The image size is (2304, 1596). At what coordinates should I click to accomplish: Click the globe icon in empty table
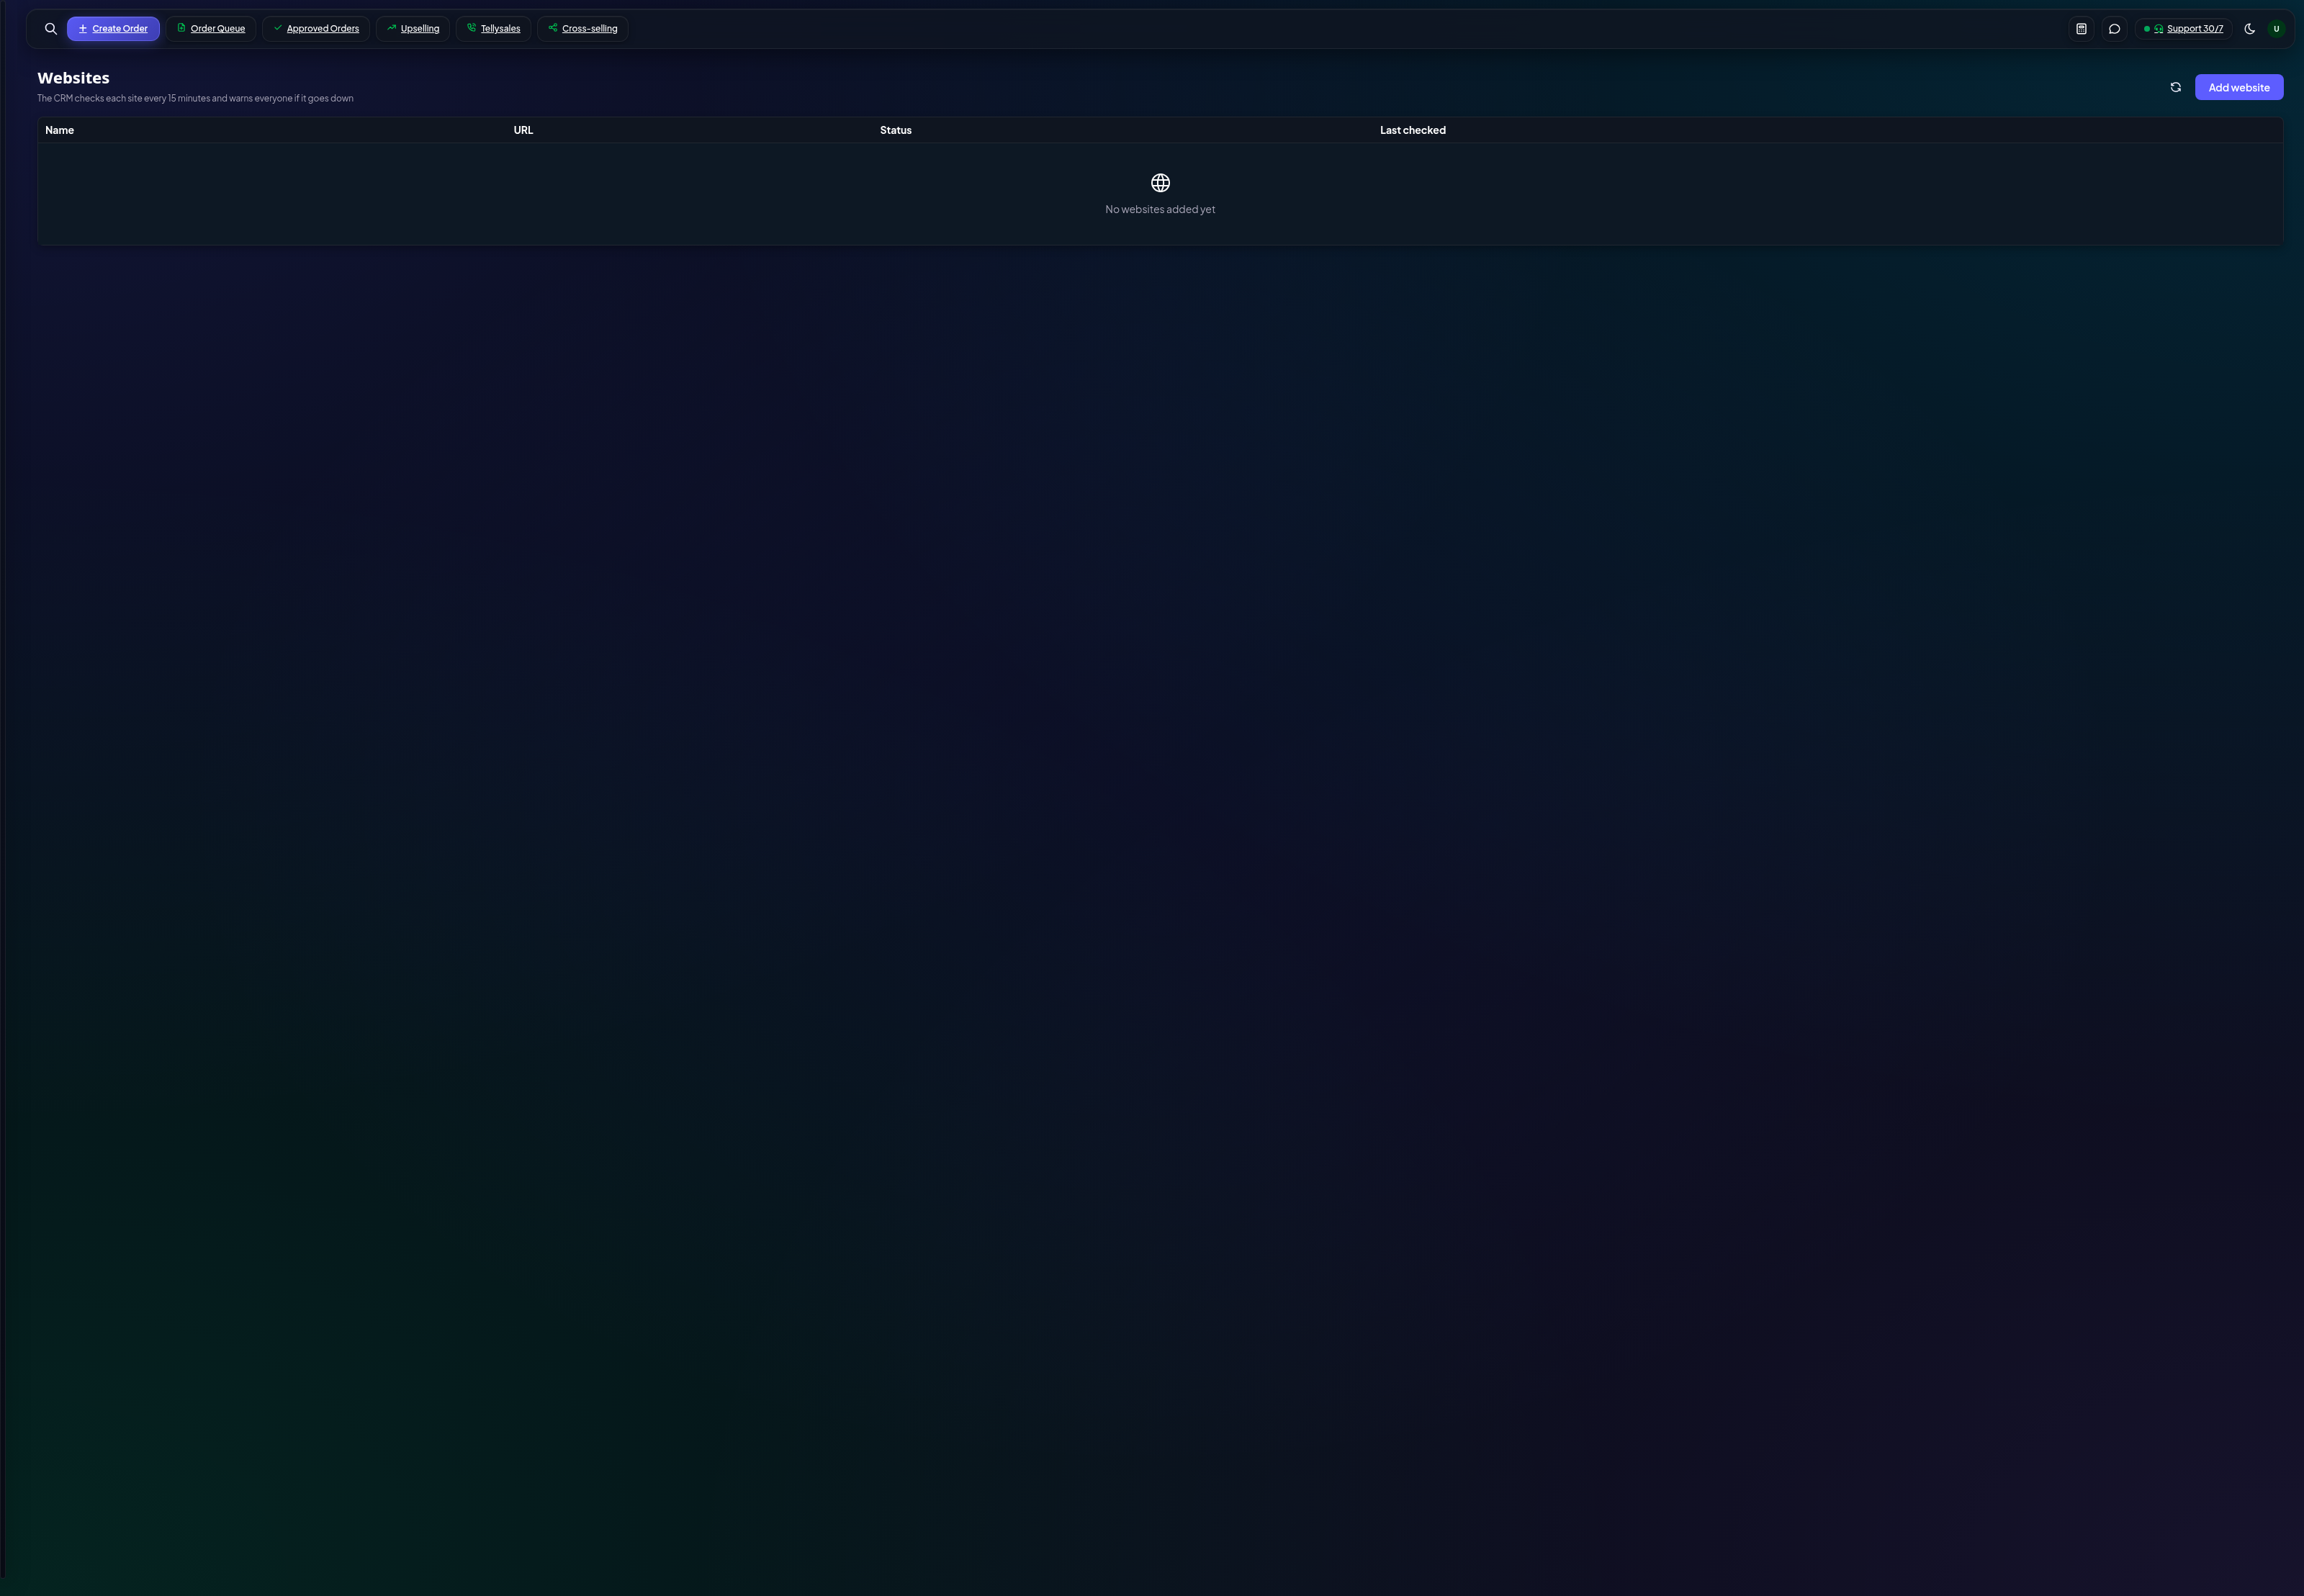pos(1160,183)
